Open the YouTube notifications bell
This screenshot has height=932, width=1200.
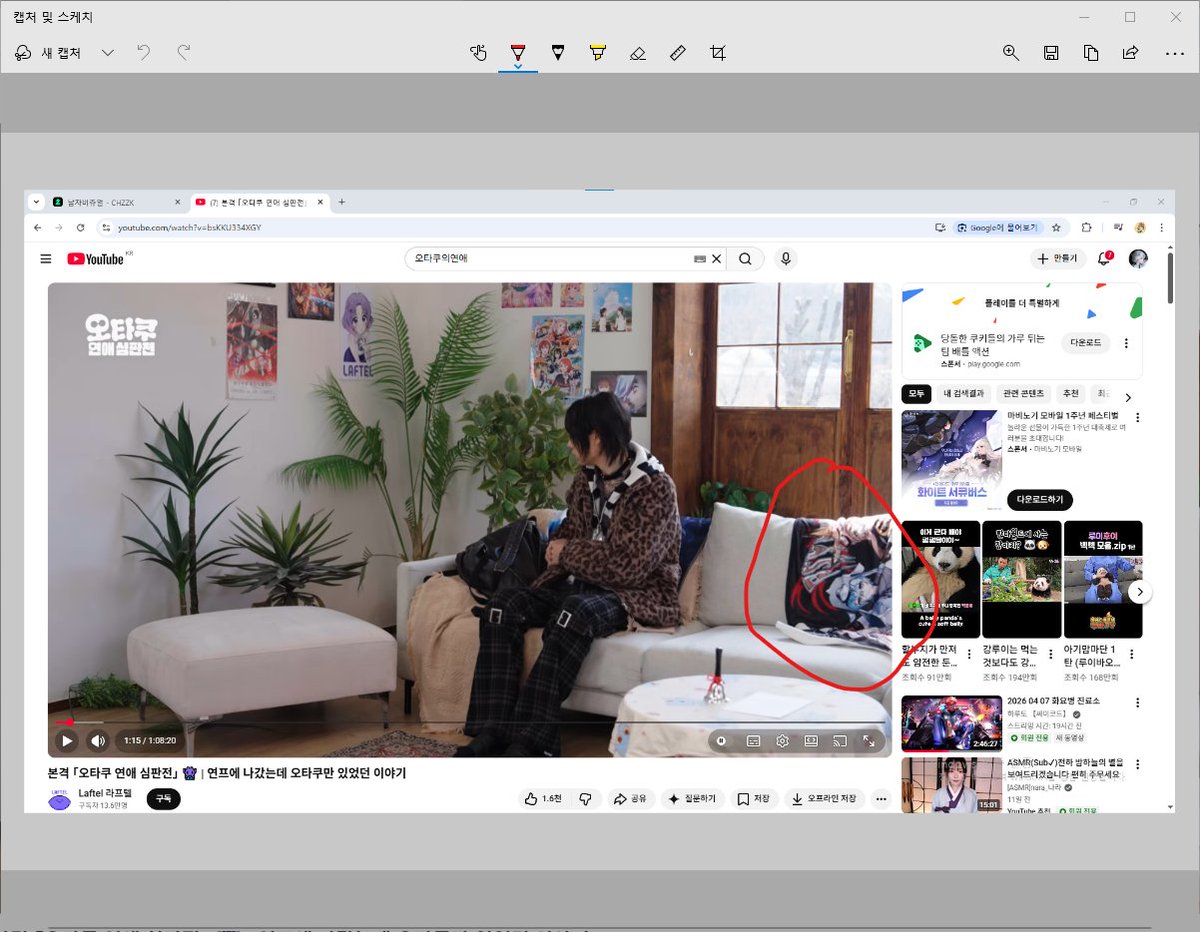pyautogui.click(x=1104, y=259)
